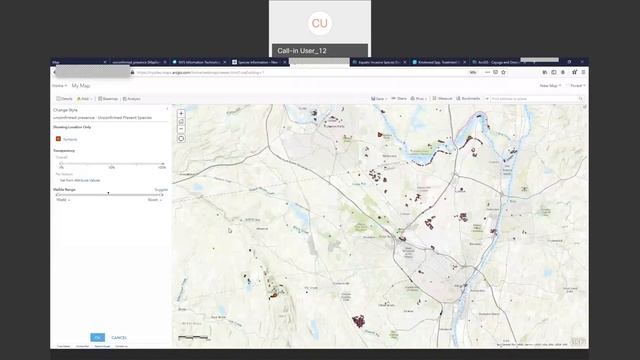The width and height of the screenshot is (640, 360).
Task: Click the red symbol swatch
Action: click(x=58, y=139)
